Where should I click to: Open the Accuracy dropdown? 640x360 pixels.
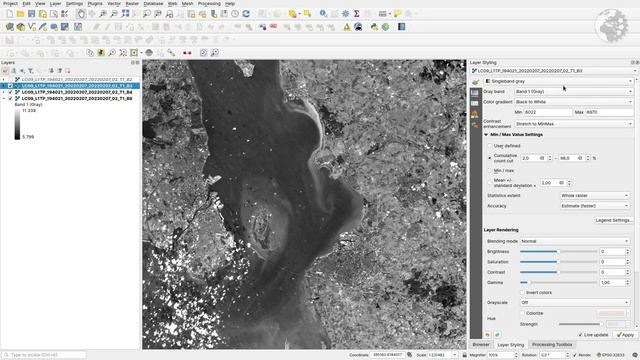click(x=594, y=206)
